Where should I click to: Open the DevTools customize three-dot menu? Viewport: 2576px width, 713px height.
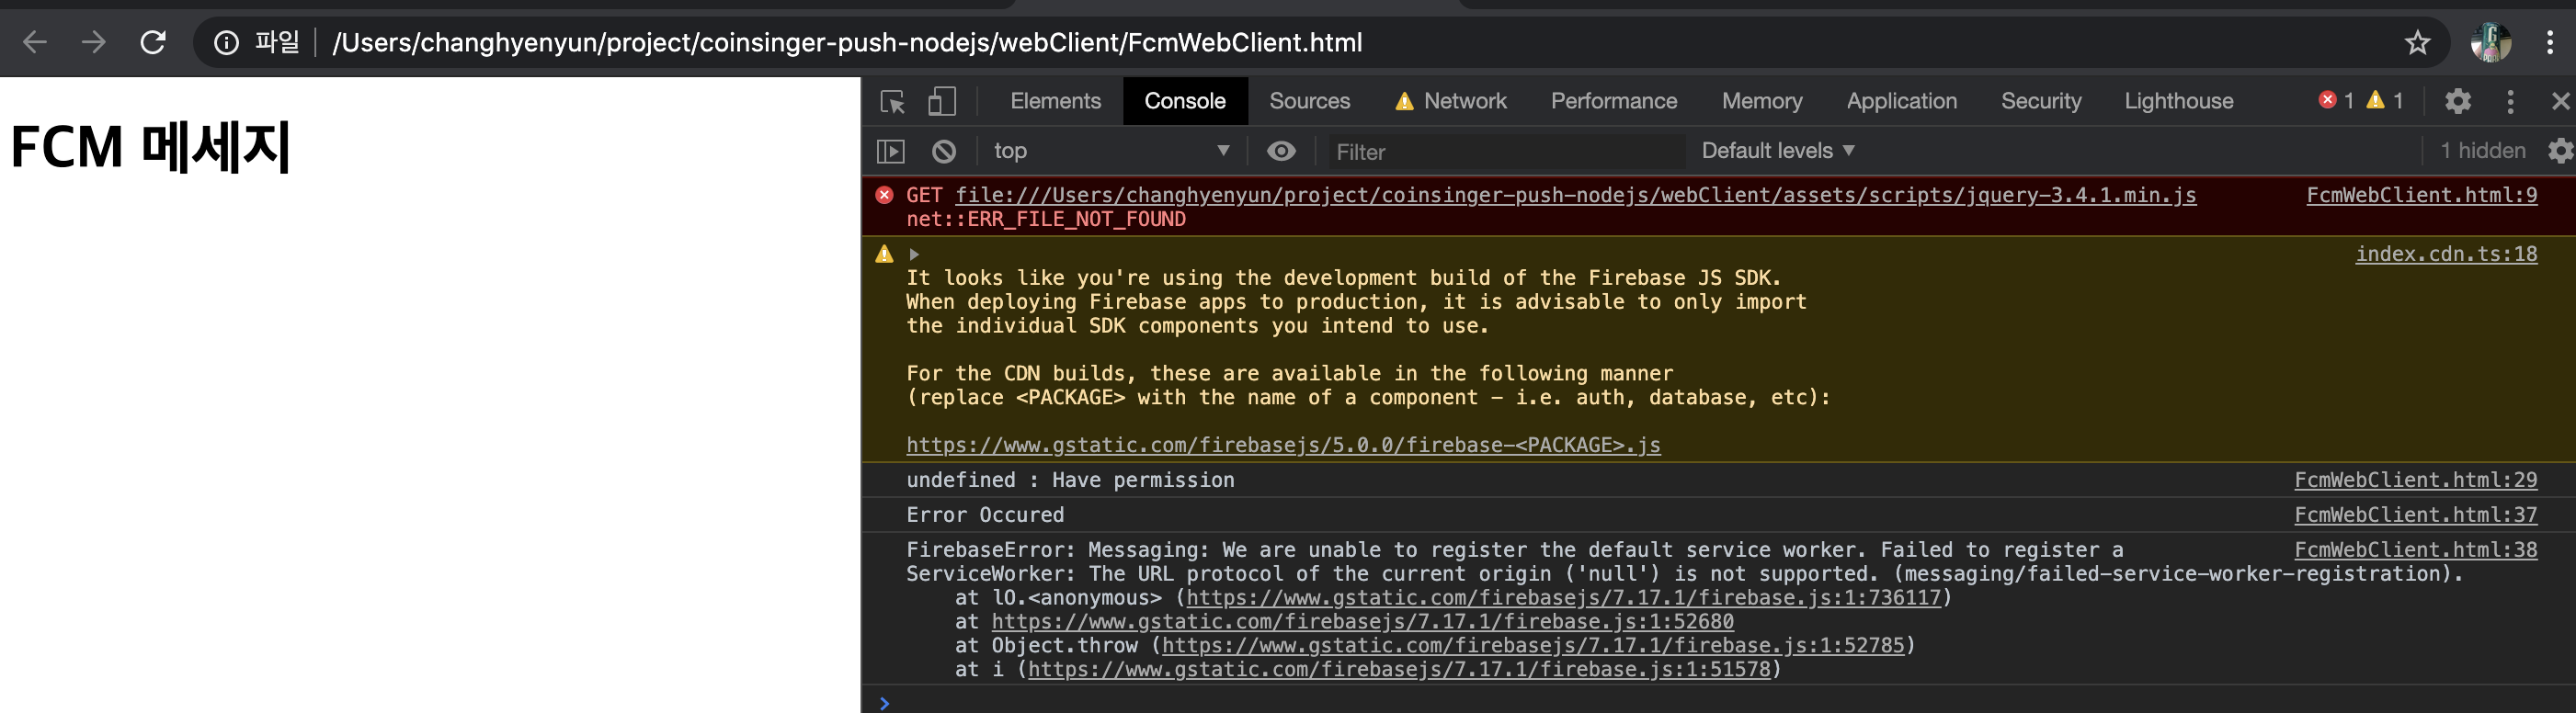[2509, 101]
